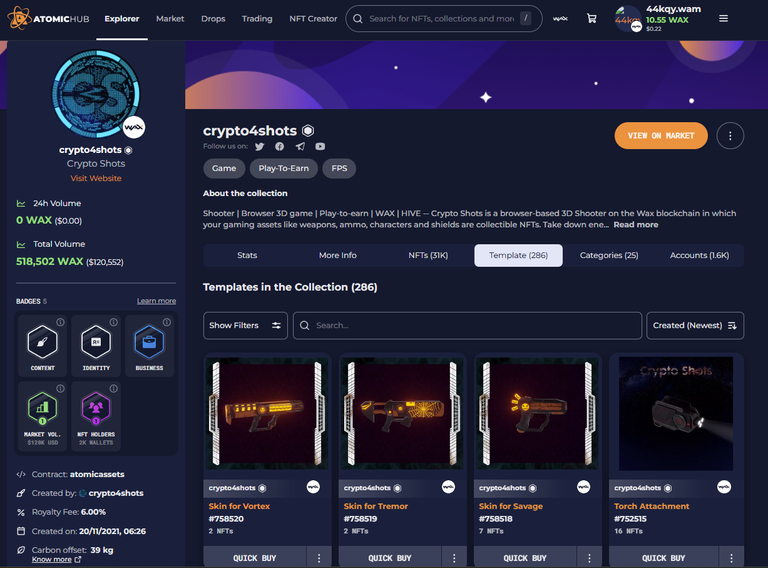Image resolution: width=768 pixels, height=568 pixels.
Task: Click the Know more carbon offset link
Action: click(x=56, y=559)
